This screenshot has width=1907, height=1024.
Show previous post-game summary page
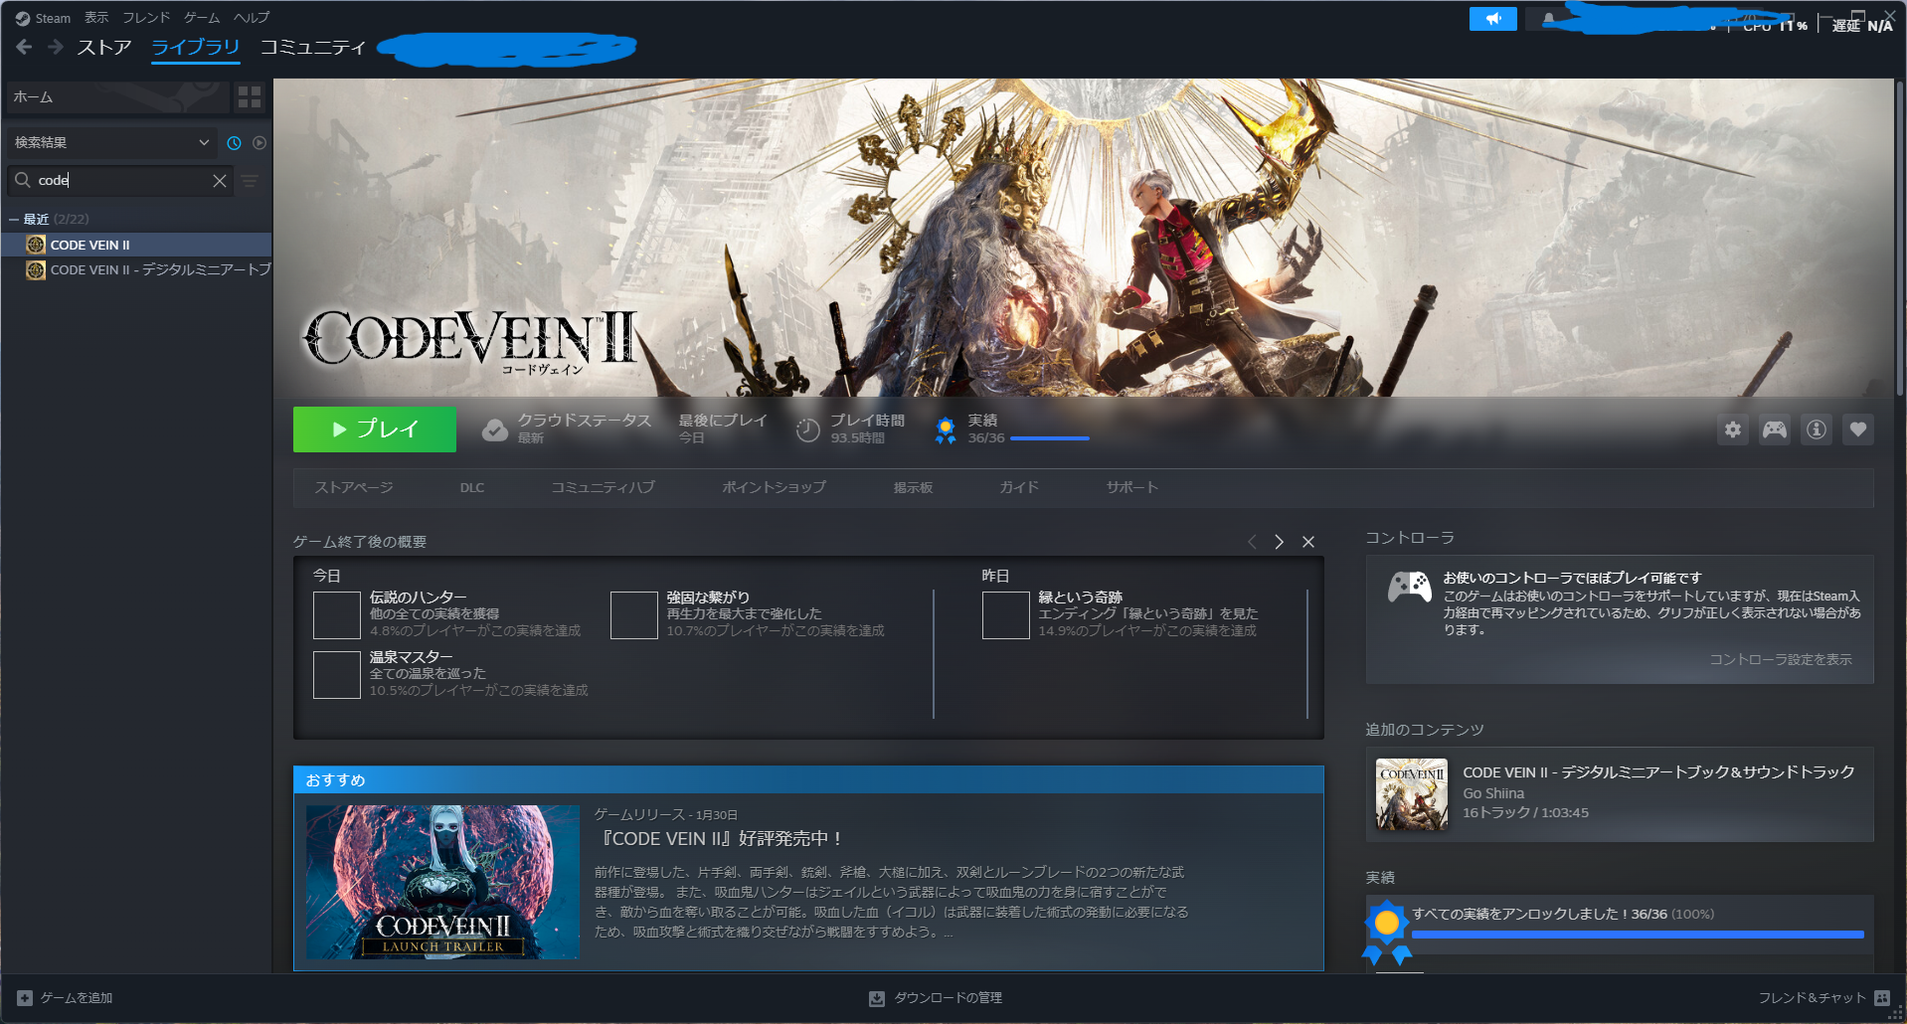(x=1252, y=542)
